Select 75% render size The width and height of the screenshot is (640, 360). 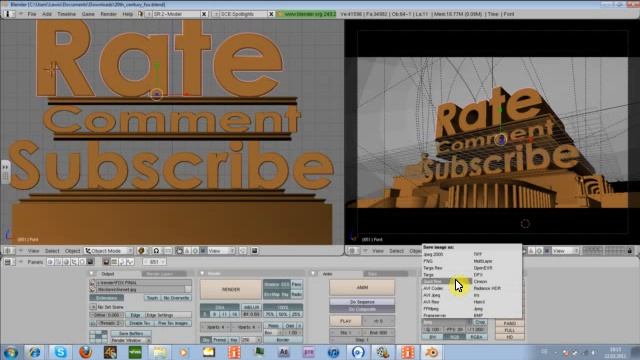(269, 314)
